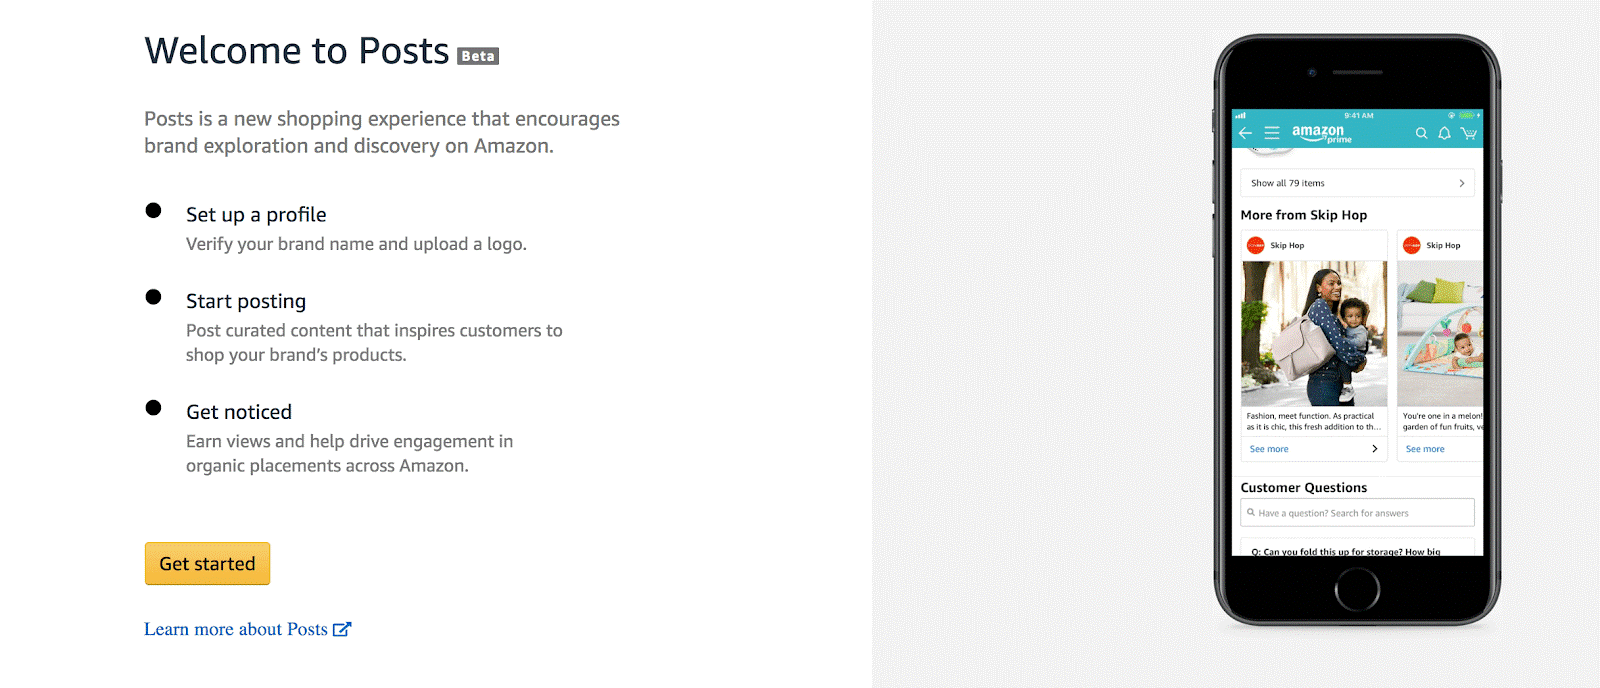Open the Learn more about Posts link
This screenshot has width=1600, height=688.
click(x=236, y=629)
